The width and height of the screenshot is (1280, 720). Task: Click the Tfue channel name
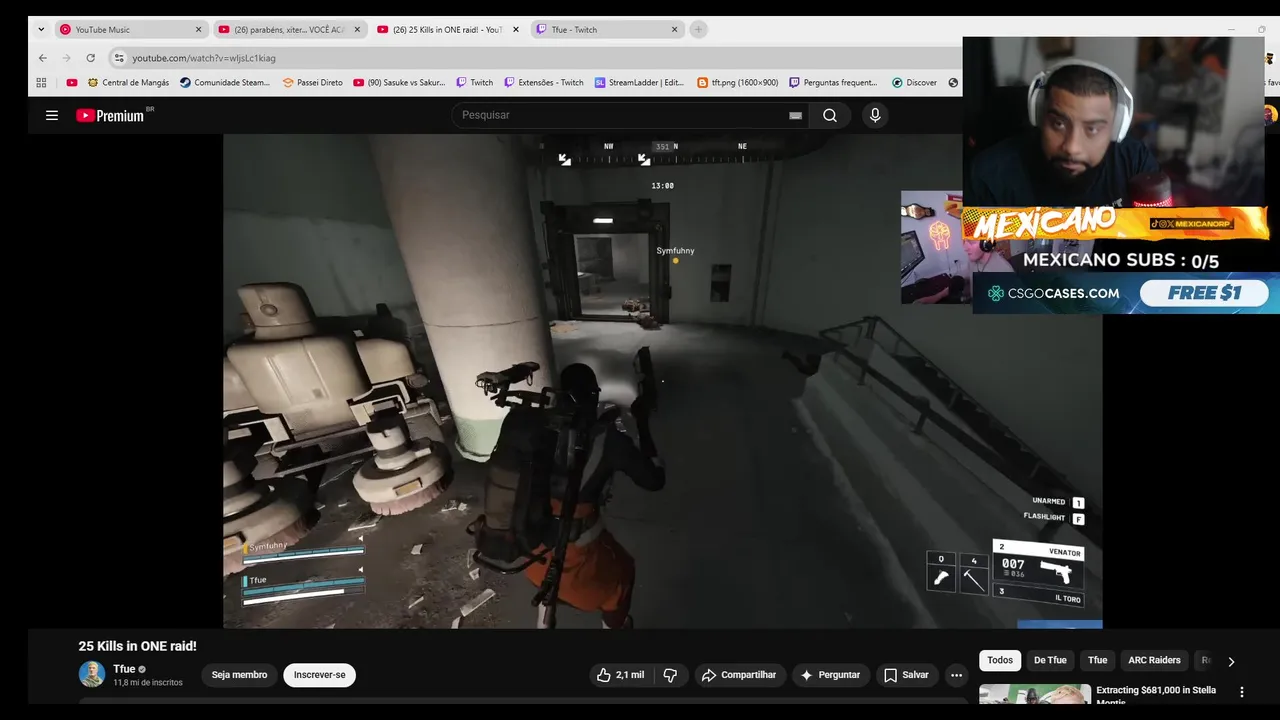tap(124, 669)
